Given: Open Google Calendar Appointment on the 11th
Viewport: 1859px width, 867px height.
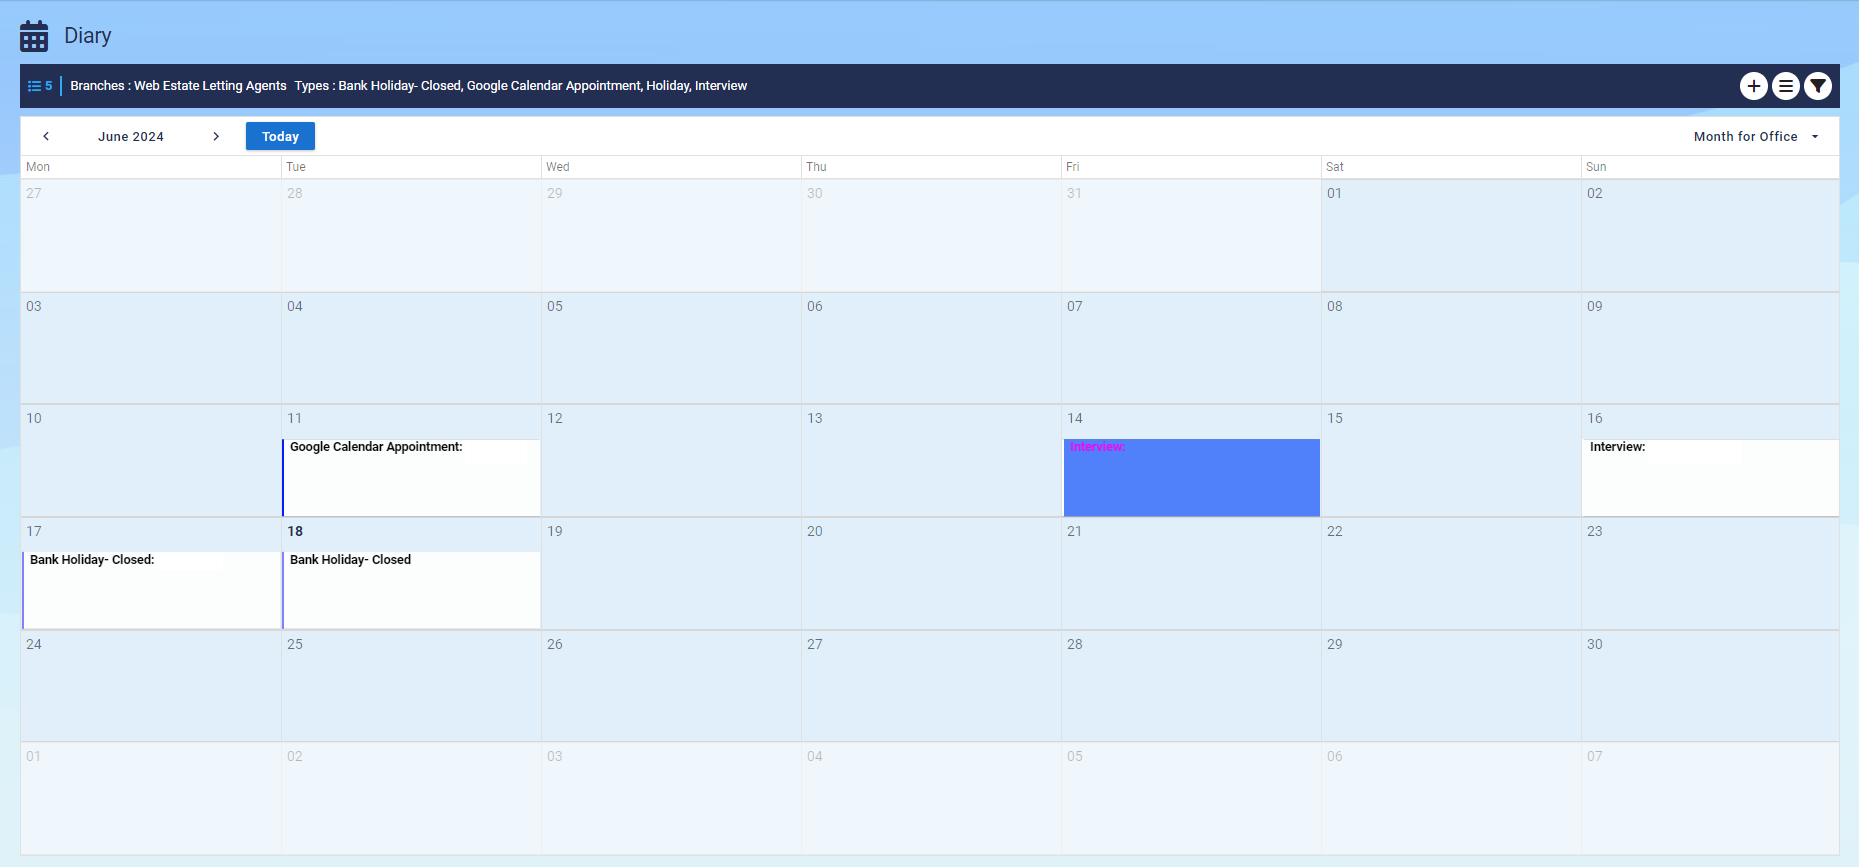Looking at the screenshot, I should [411, 477].
